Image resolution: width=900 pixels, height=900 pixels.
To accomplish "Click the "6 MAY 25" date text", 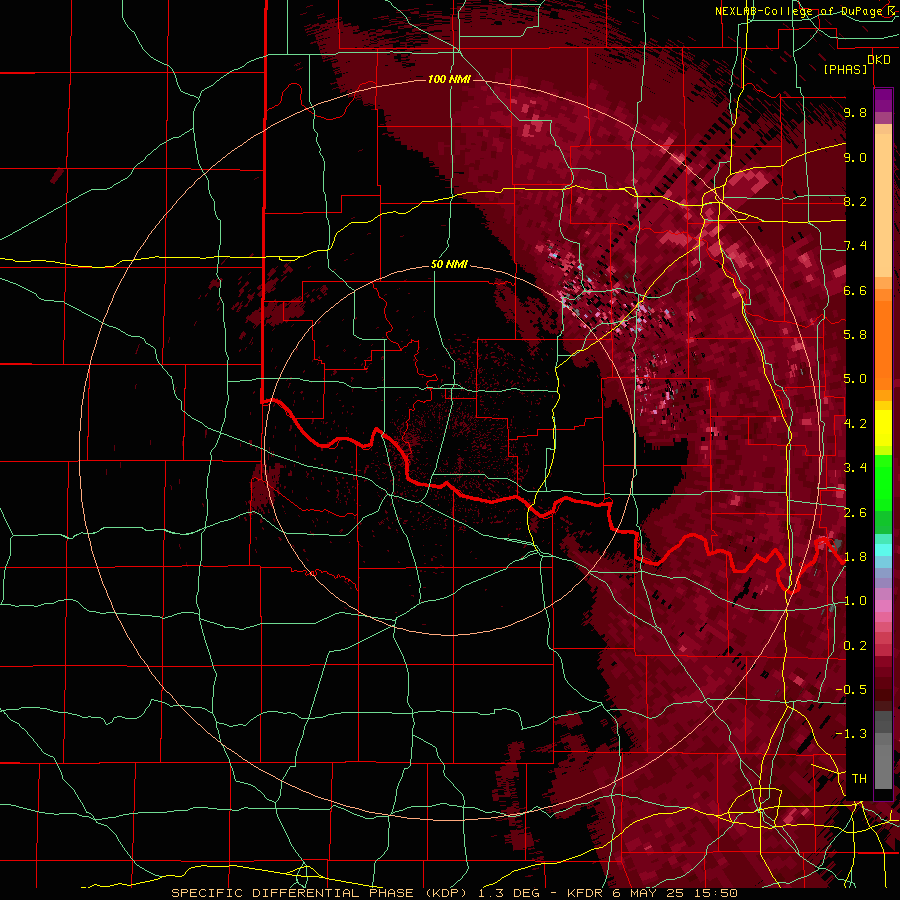I will pyautogui.click(x=649, y=893).
